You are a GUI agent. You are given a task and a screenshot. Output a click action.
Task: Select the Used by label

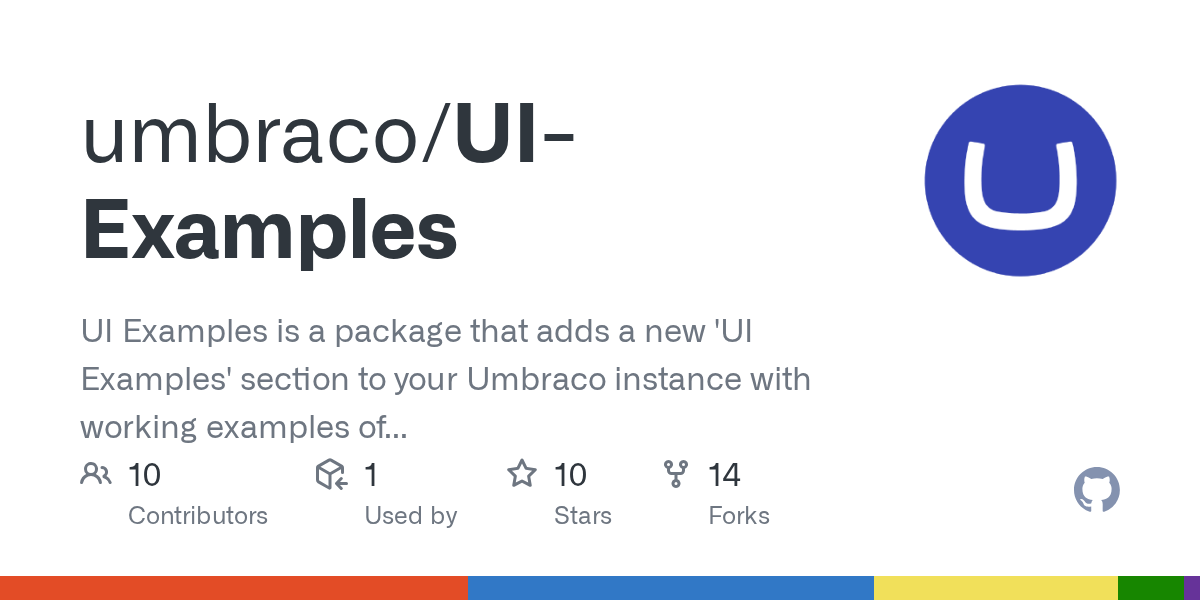point(411,516)
